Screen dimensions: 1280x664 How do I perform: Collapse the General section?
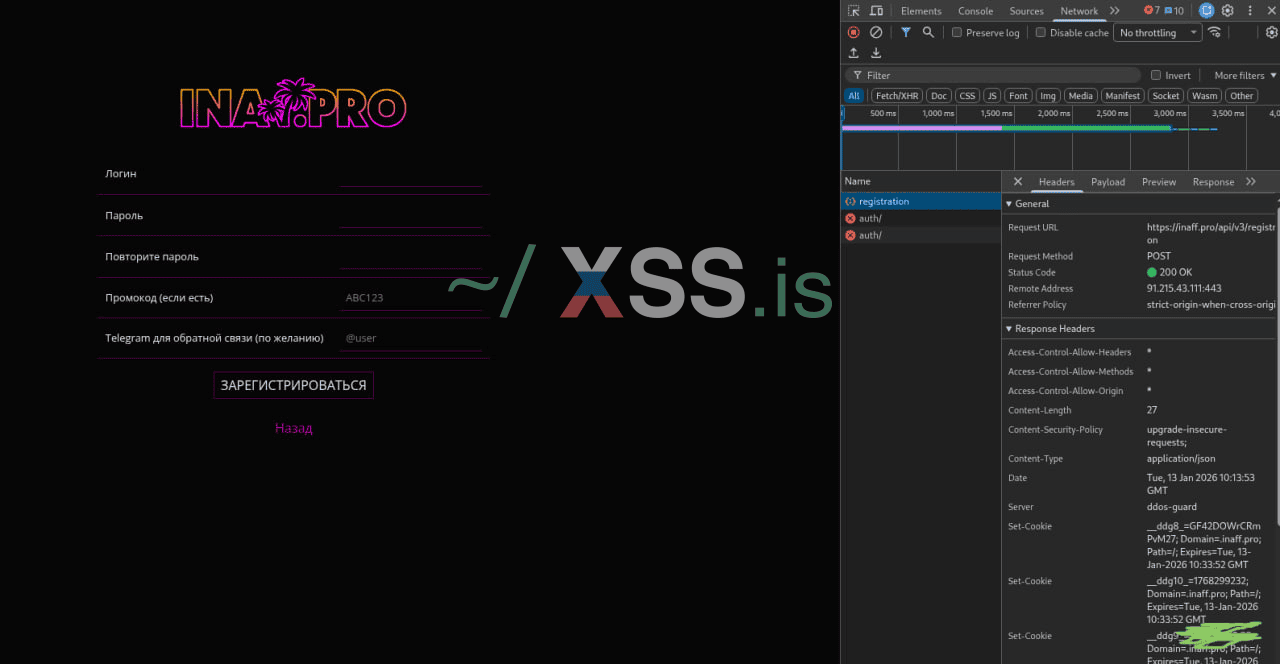coord(1028,203)
